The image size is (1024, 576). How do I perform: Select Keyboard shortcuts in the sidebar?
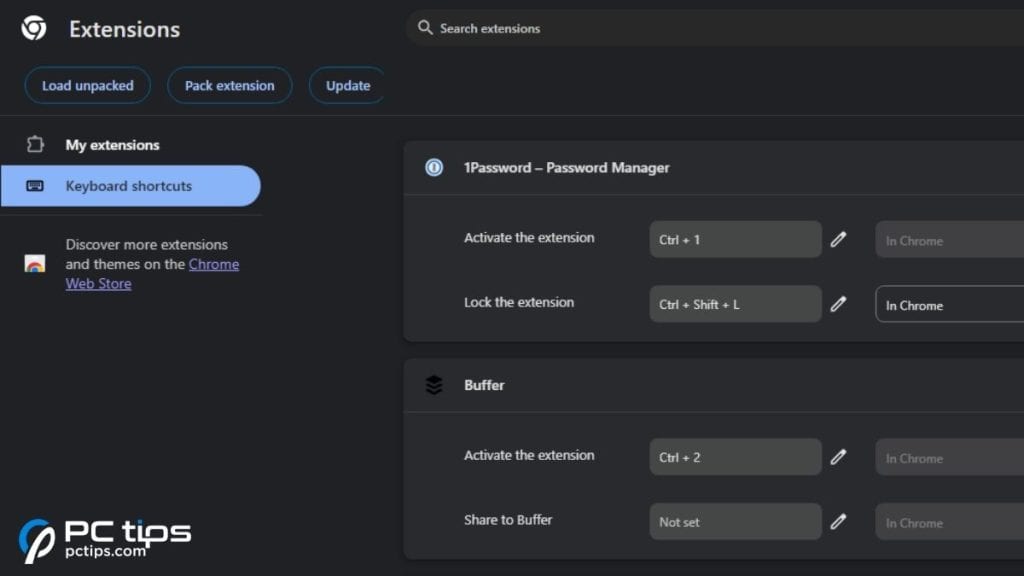(128, 186)
